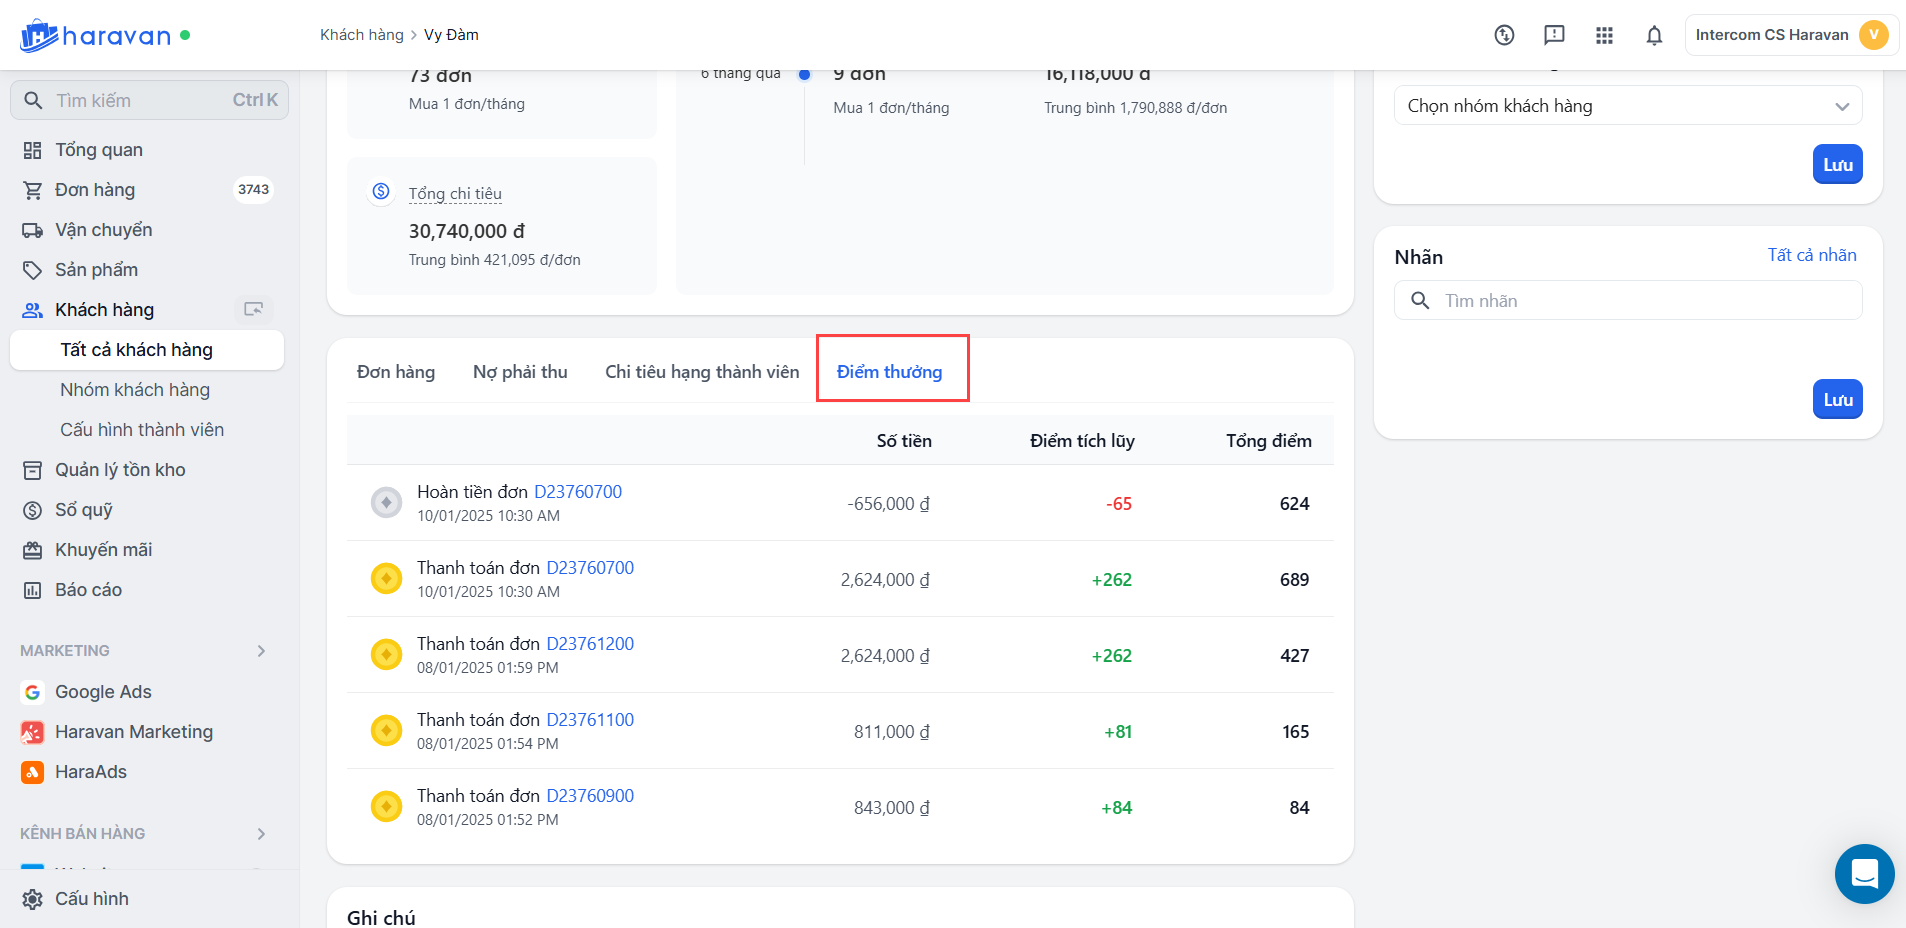Select Chi tiêu hạng thành viên tab
Viewport: 1906px width, 928px height.
tap(702, 372)
